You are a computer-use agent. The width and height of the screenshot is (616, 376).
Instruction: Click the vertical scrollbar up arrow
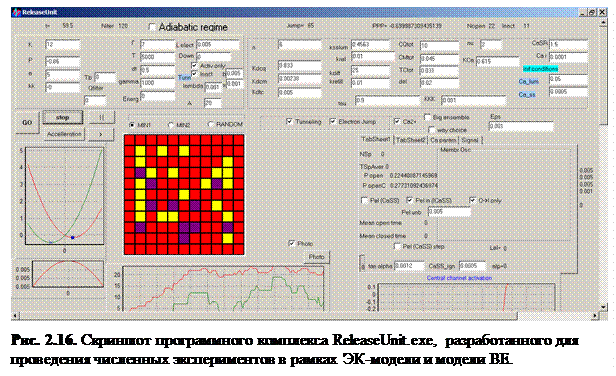pos(603,23)
